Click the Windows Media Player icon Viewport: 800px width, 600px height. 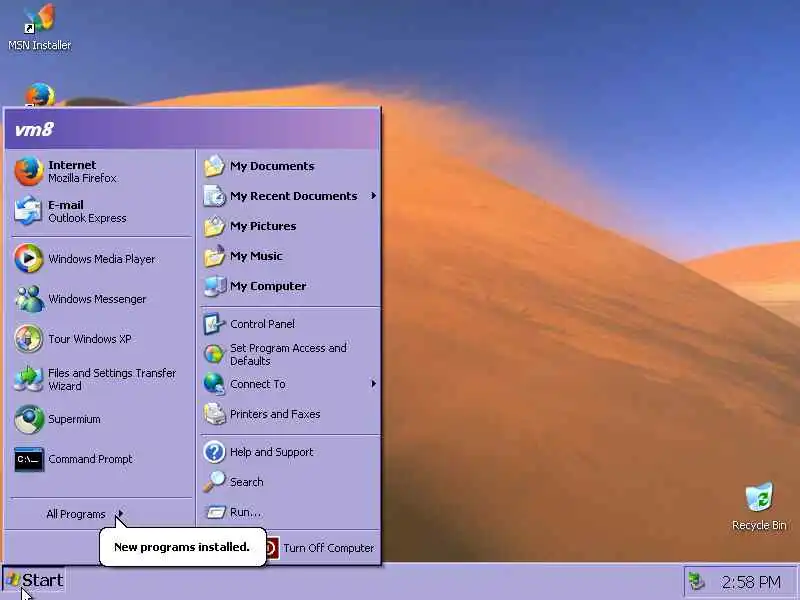point(29,258)
